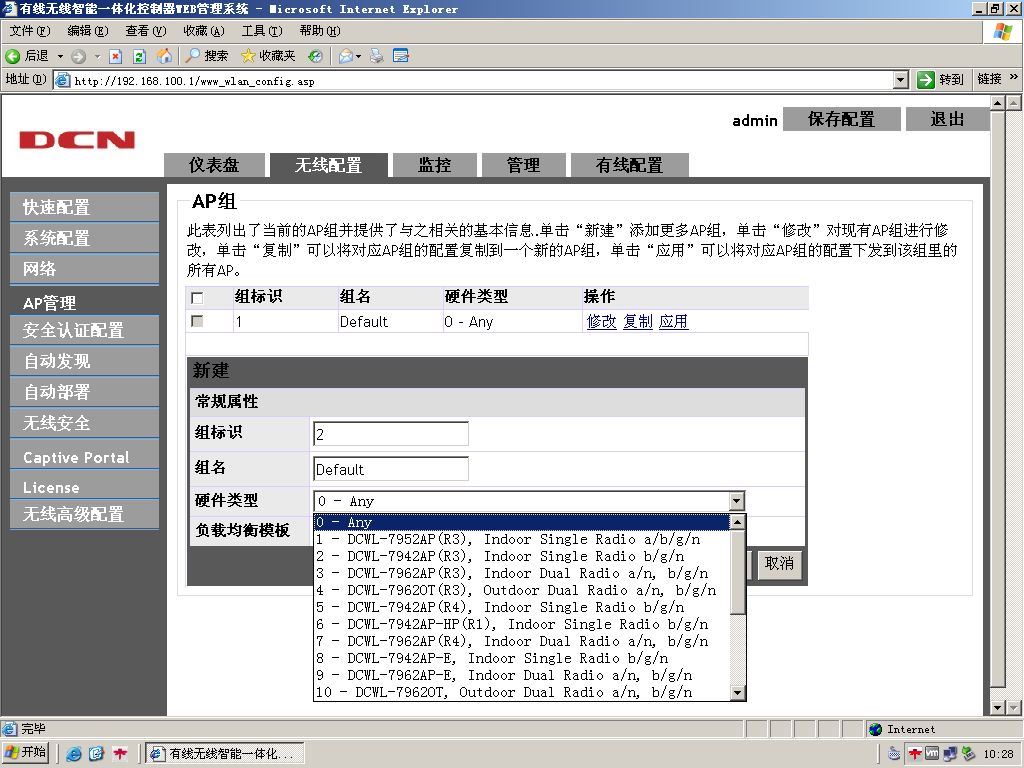Screen dimensions: 1024x768
Task: Click the Internet Explorer quick launch icon
Action: tap(74, 754)
